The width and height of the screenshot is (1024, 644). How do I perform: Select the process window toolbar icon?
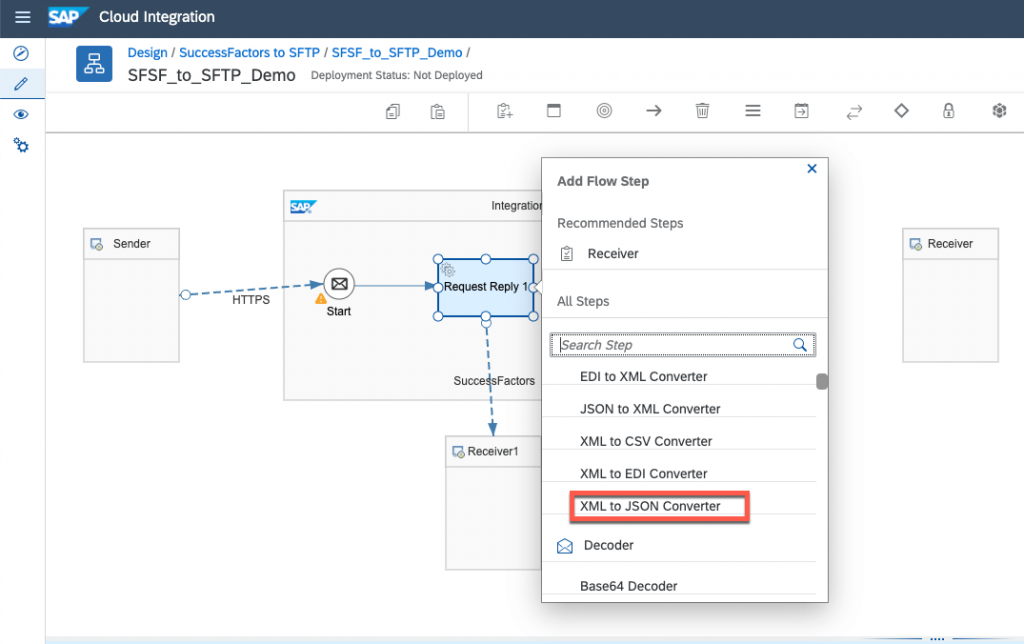pyautogui.click(x=554, y=110)
